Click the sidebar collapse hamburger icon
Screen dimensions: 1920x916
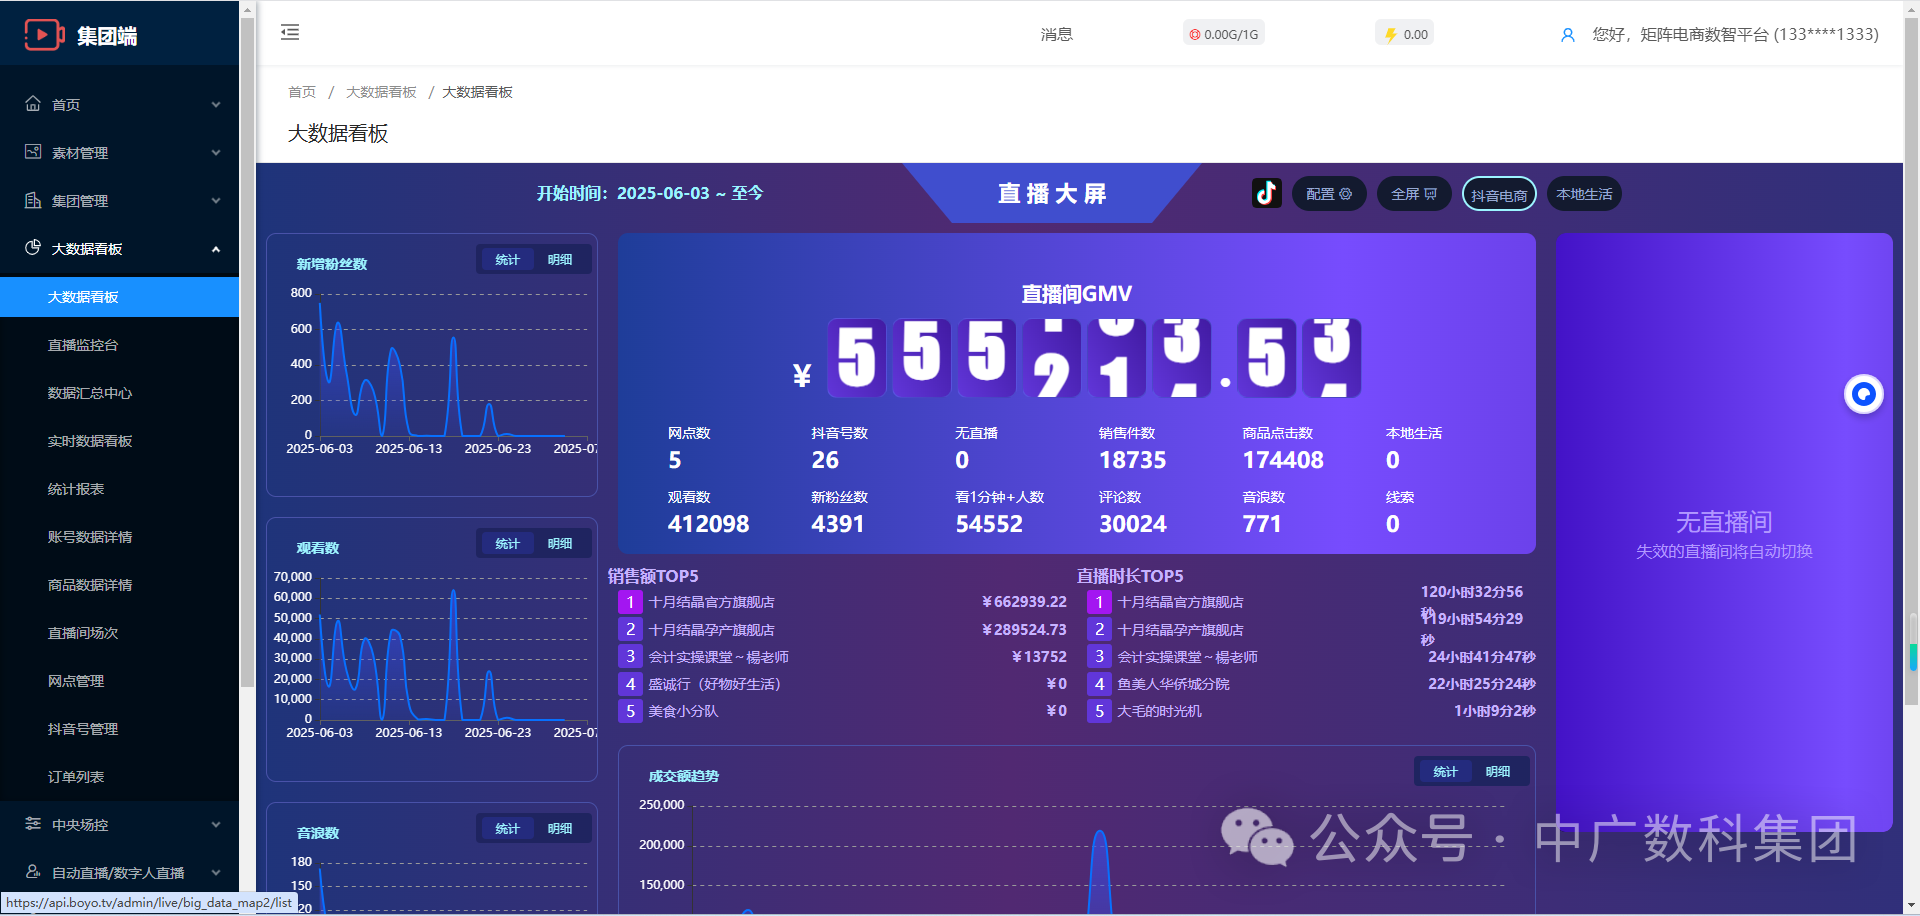[x=290, y=33]
